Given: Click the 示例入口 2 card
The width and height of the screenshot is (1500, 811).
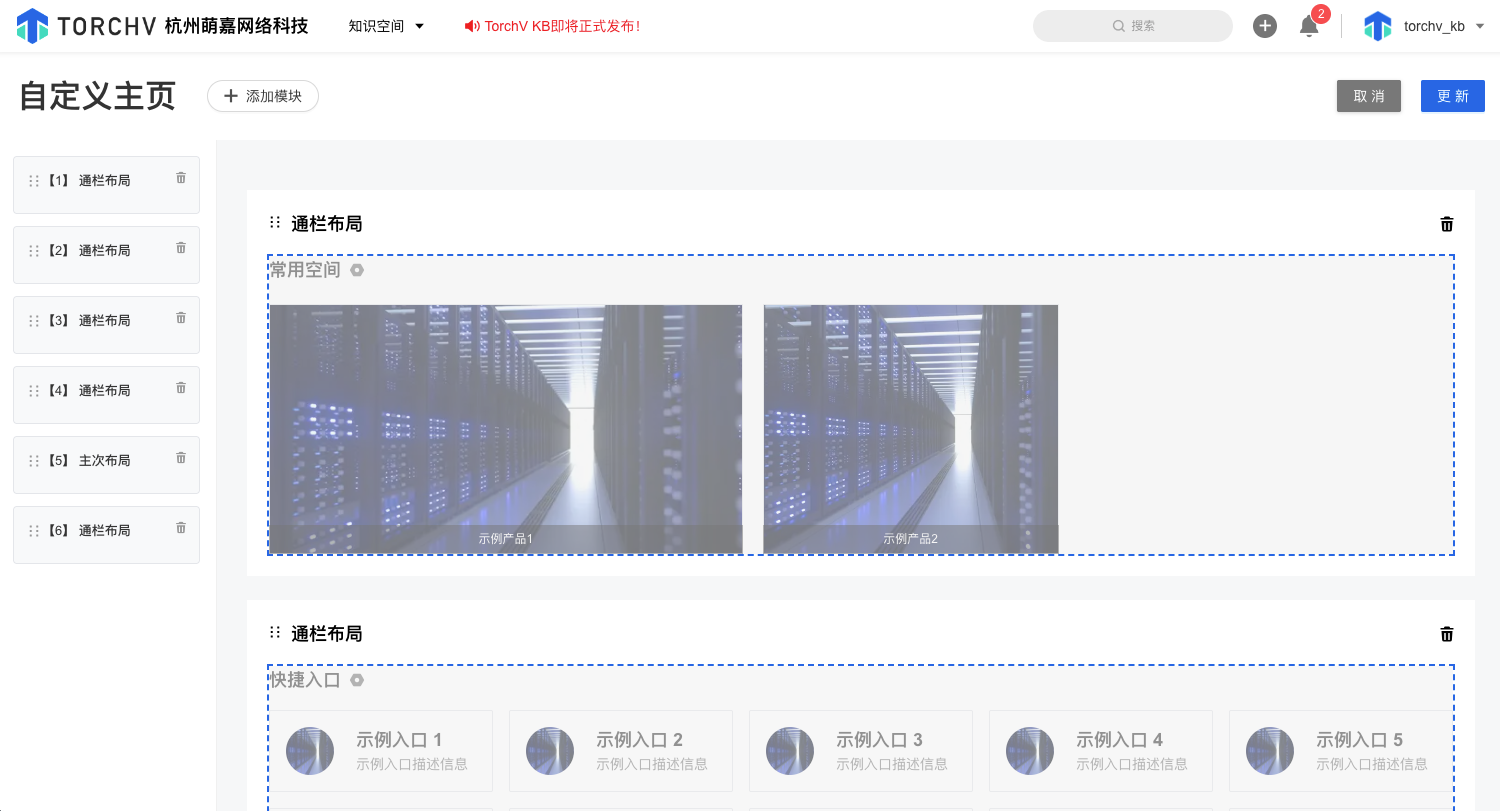Looking at the screenshot, I should click(621, 751).
